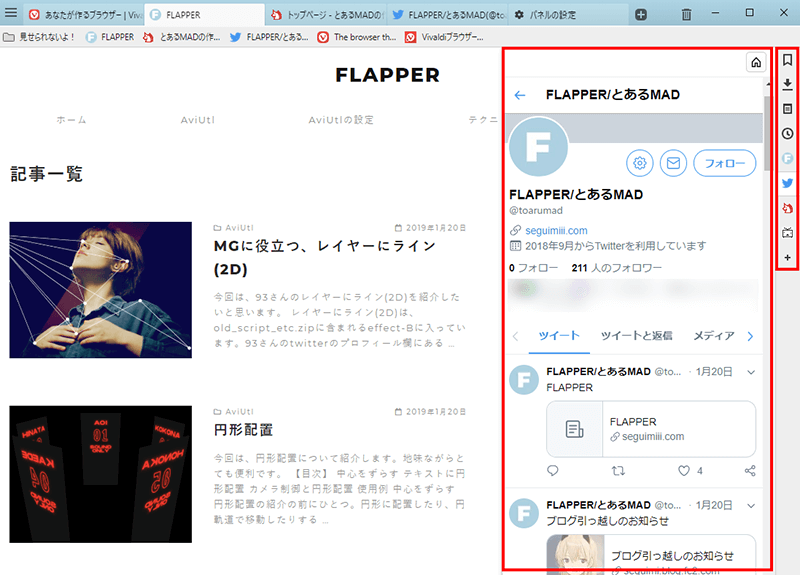Open The browser th... bookmark
The image size is (800, 575).
[357, 37]
